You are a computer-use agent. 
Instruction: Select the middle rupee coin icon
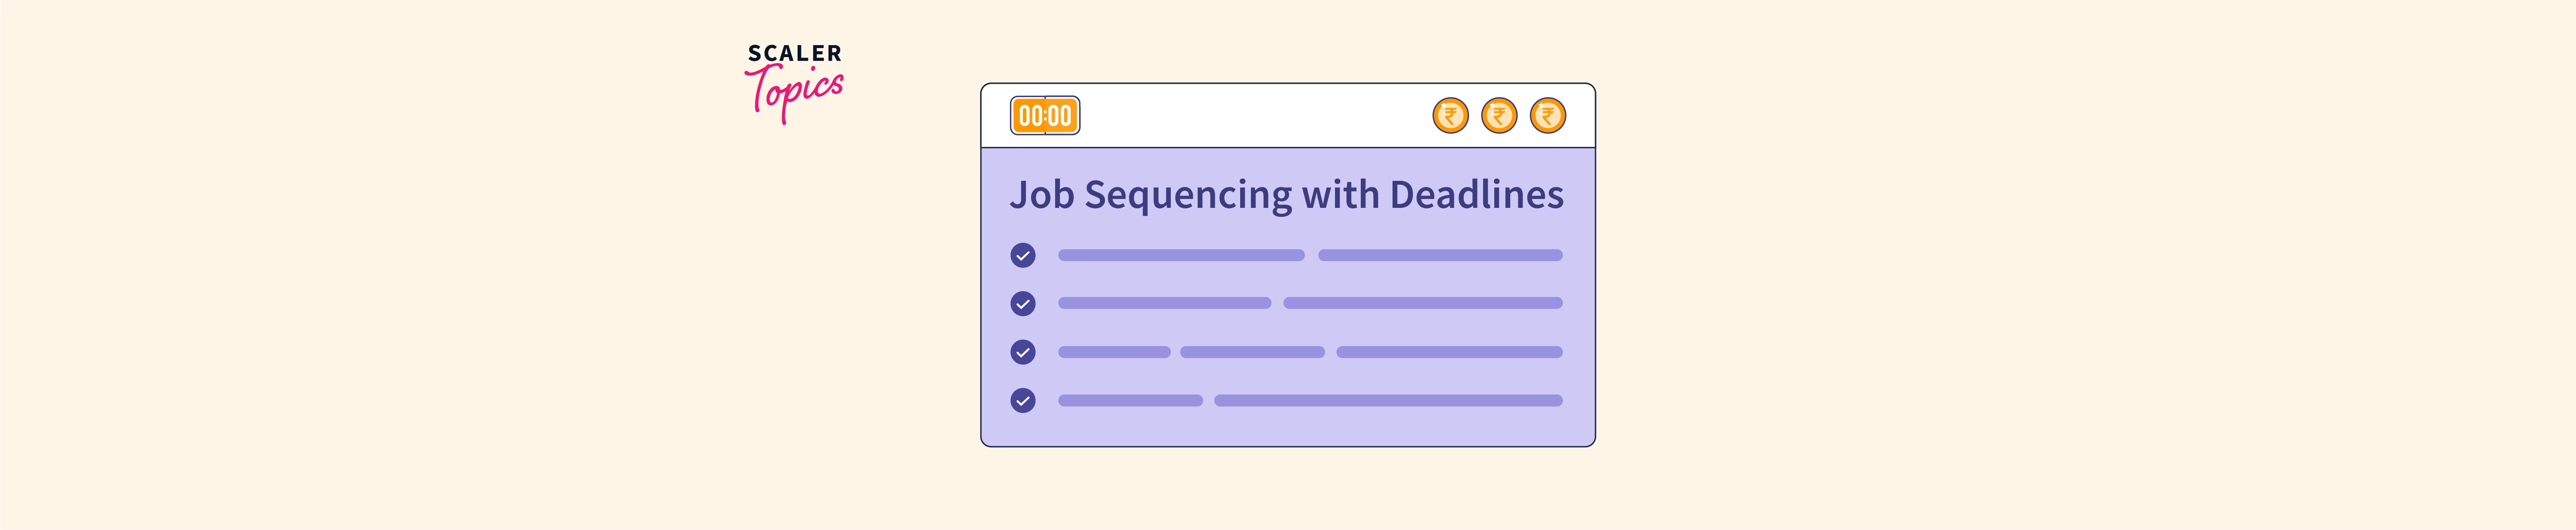(1499, 116)
